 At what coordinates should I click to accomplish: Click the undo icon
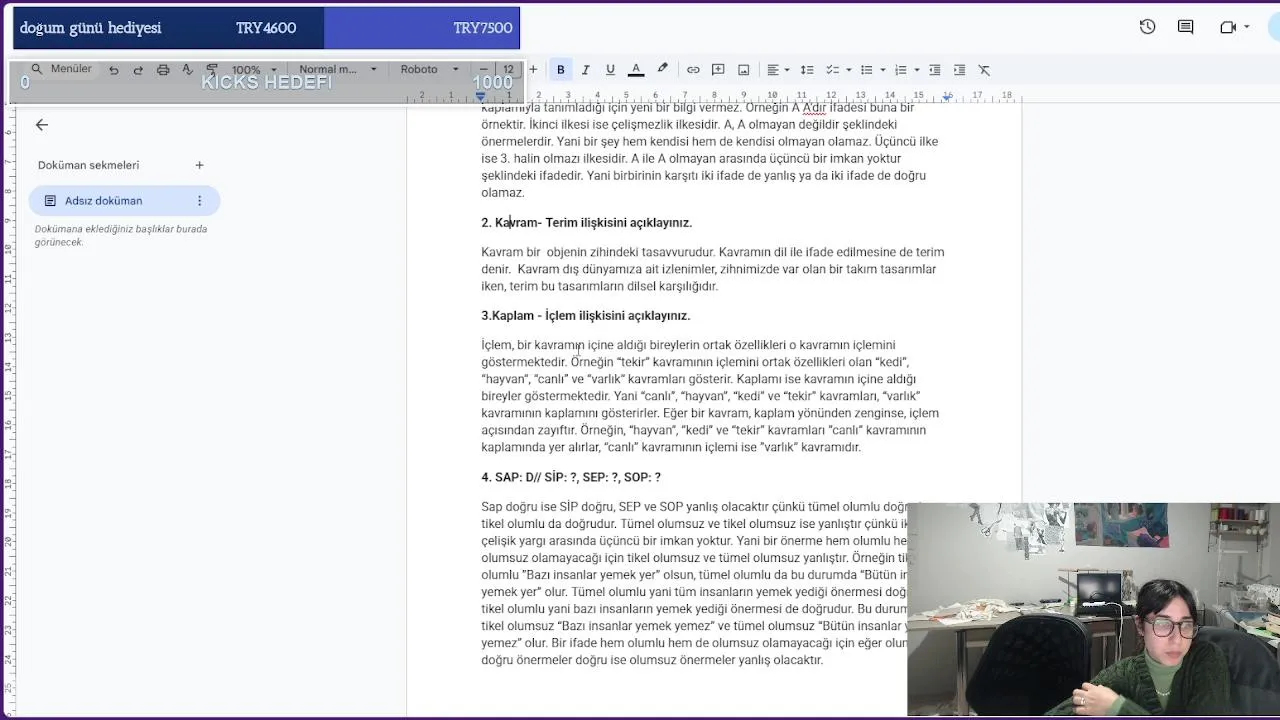[x=113, y=69]
